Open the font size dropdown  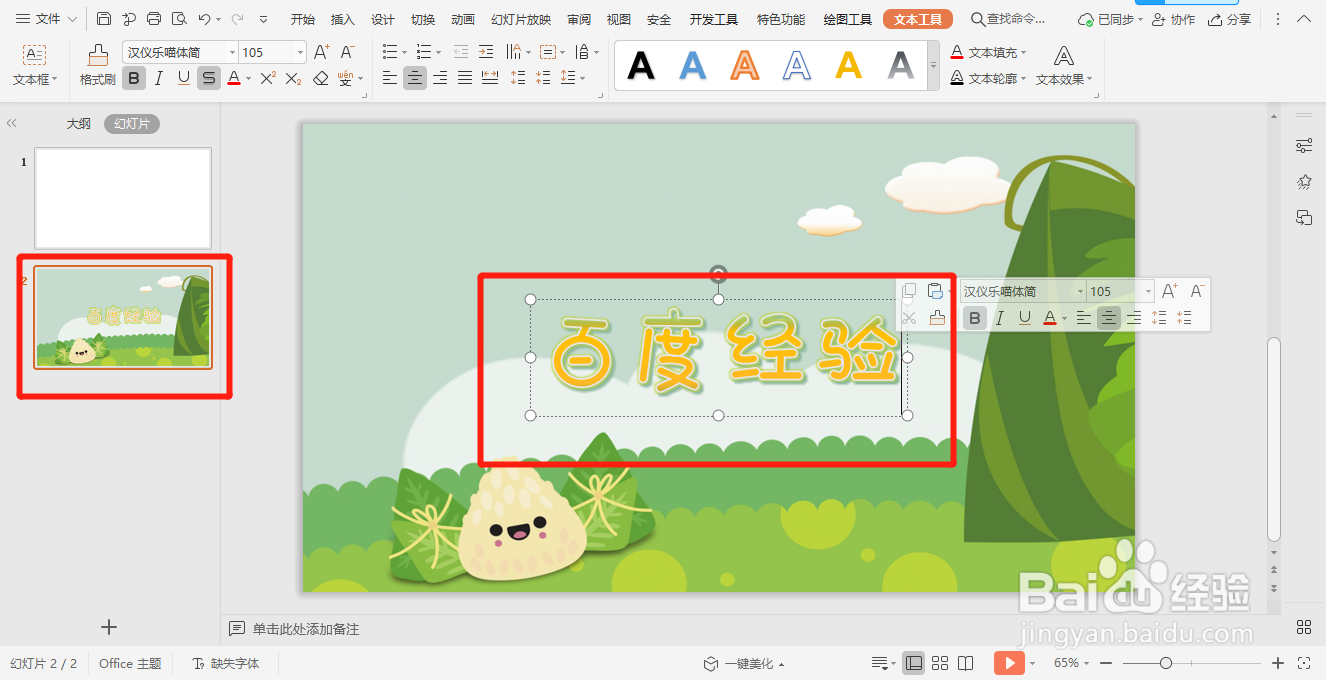300,51
